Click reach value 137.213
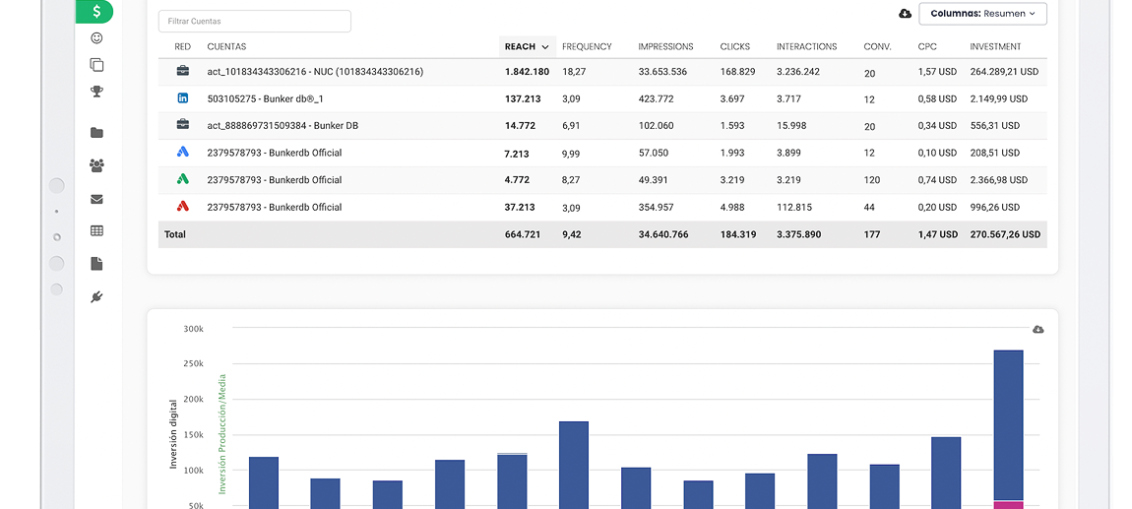 coord(523,98)
